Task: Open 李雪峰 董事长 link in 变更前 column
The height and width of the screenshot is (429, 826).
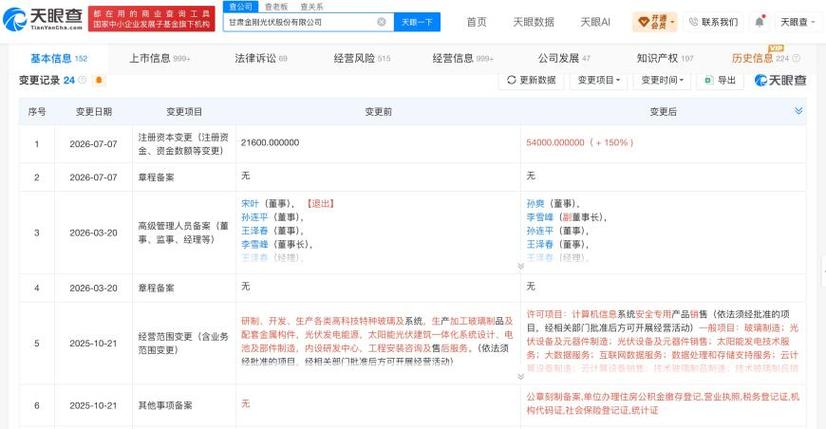Action: coord(255,245)
